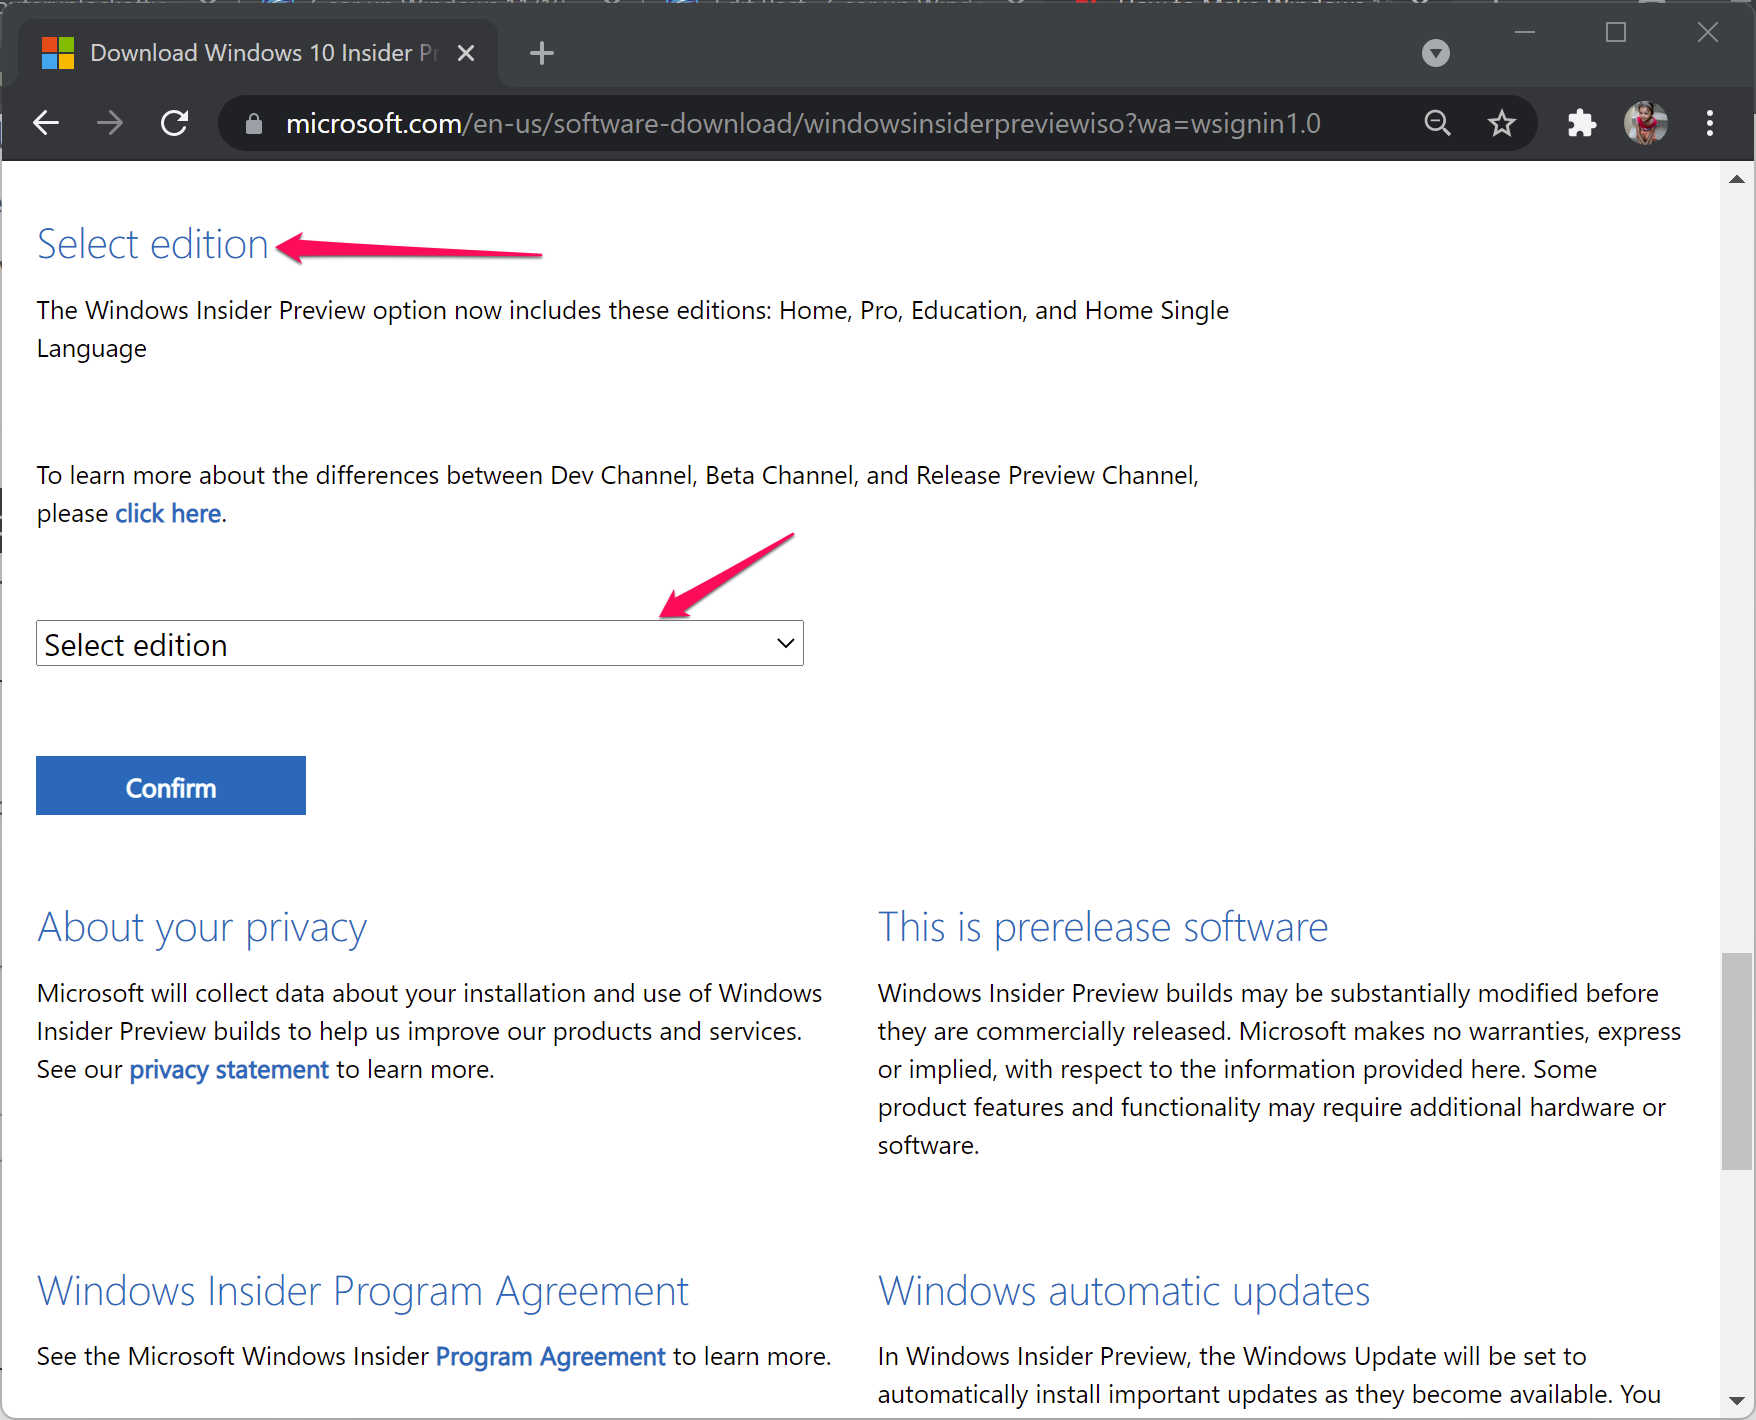The height and width of the screenshot is (1420, 1756).
Task: View site security lock info
Action: [254, 123]
